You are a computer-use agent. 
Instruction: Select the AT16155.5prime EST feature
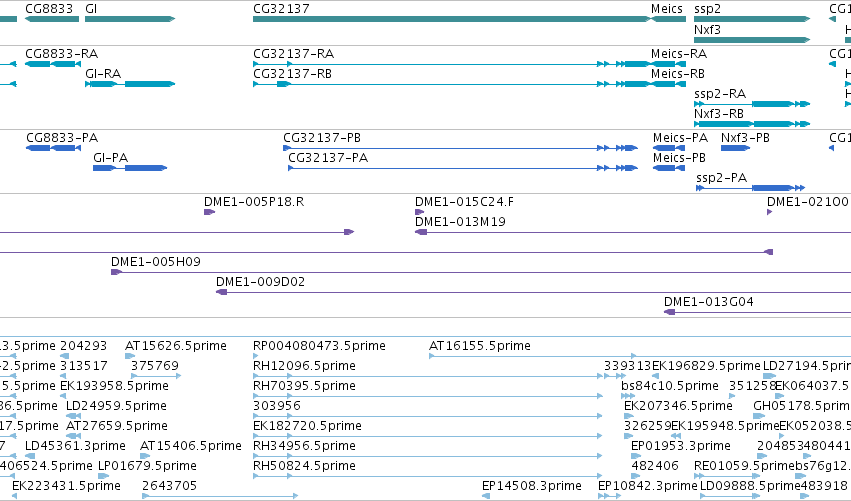[x=533, y=356]
